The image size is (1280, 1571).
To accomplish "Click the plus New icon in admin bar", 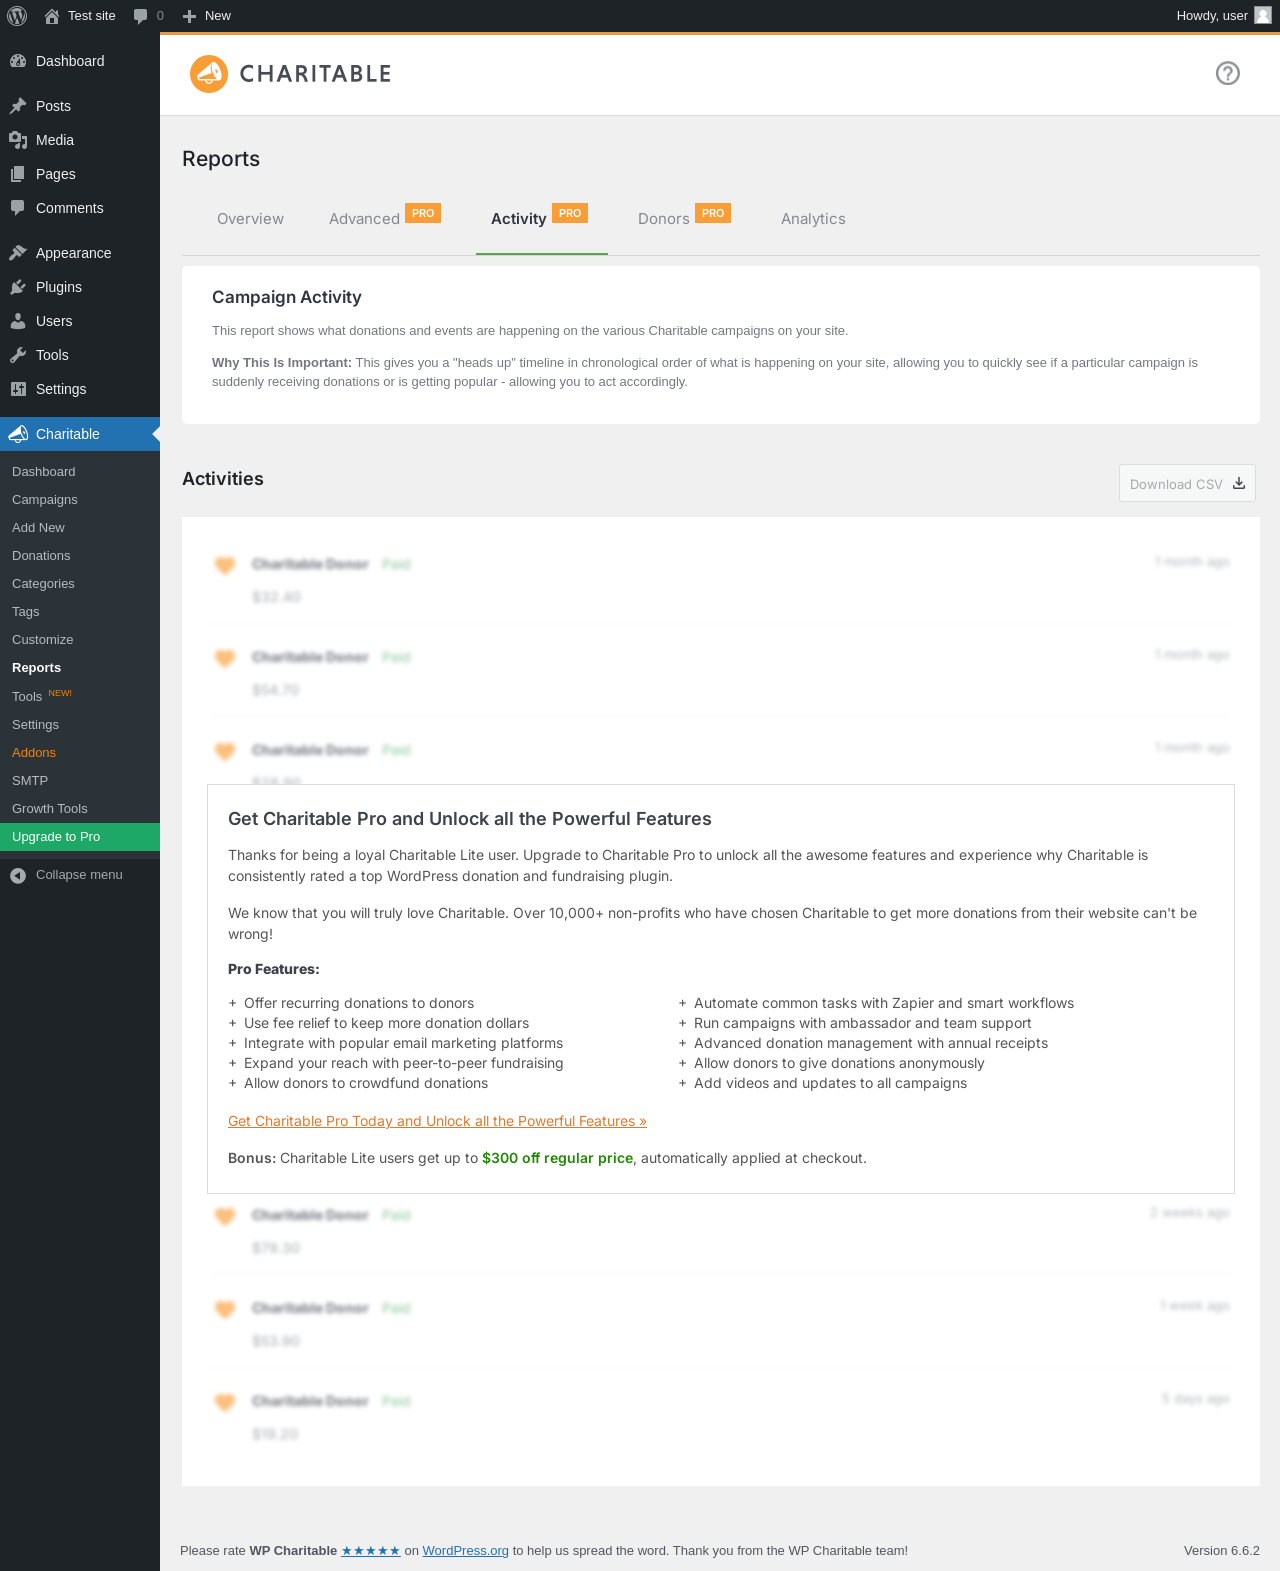I will click(189, 16).
